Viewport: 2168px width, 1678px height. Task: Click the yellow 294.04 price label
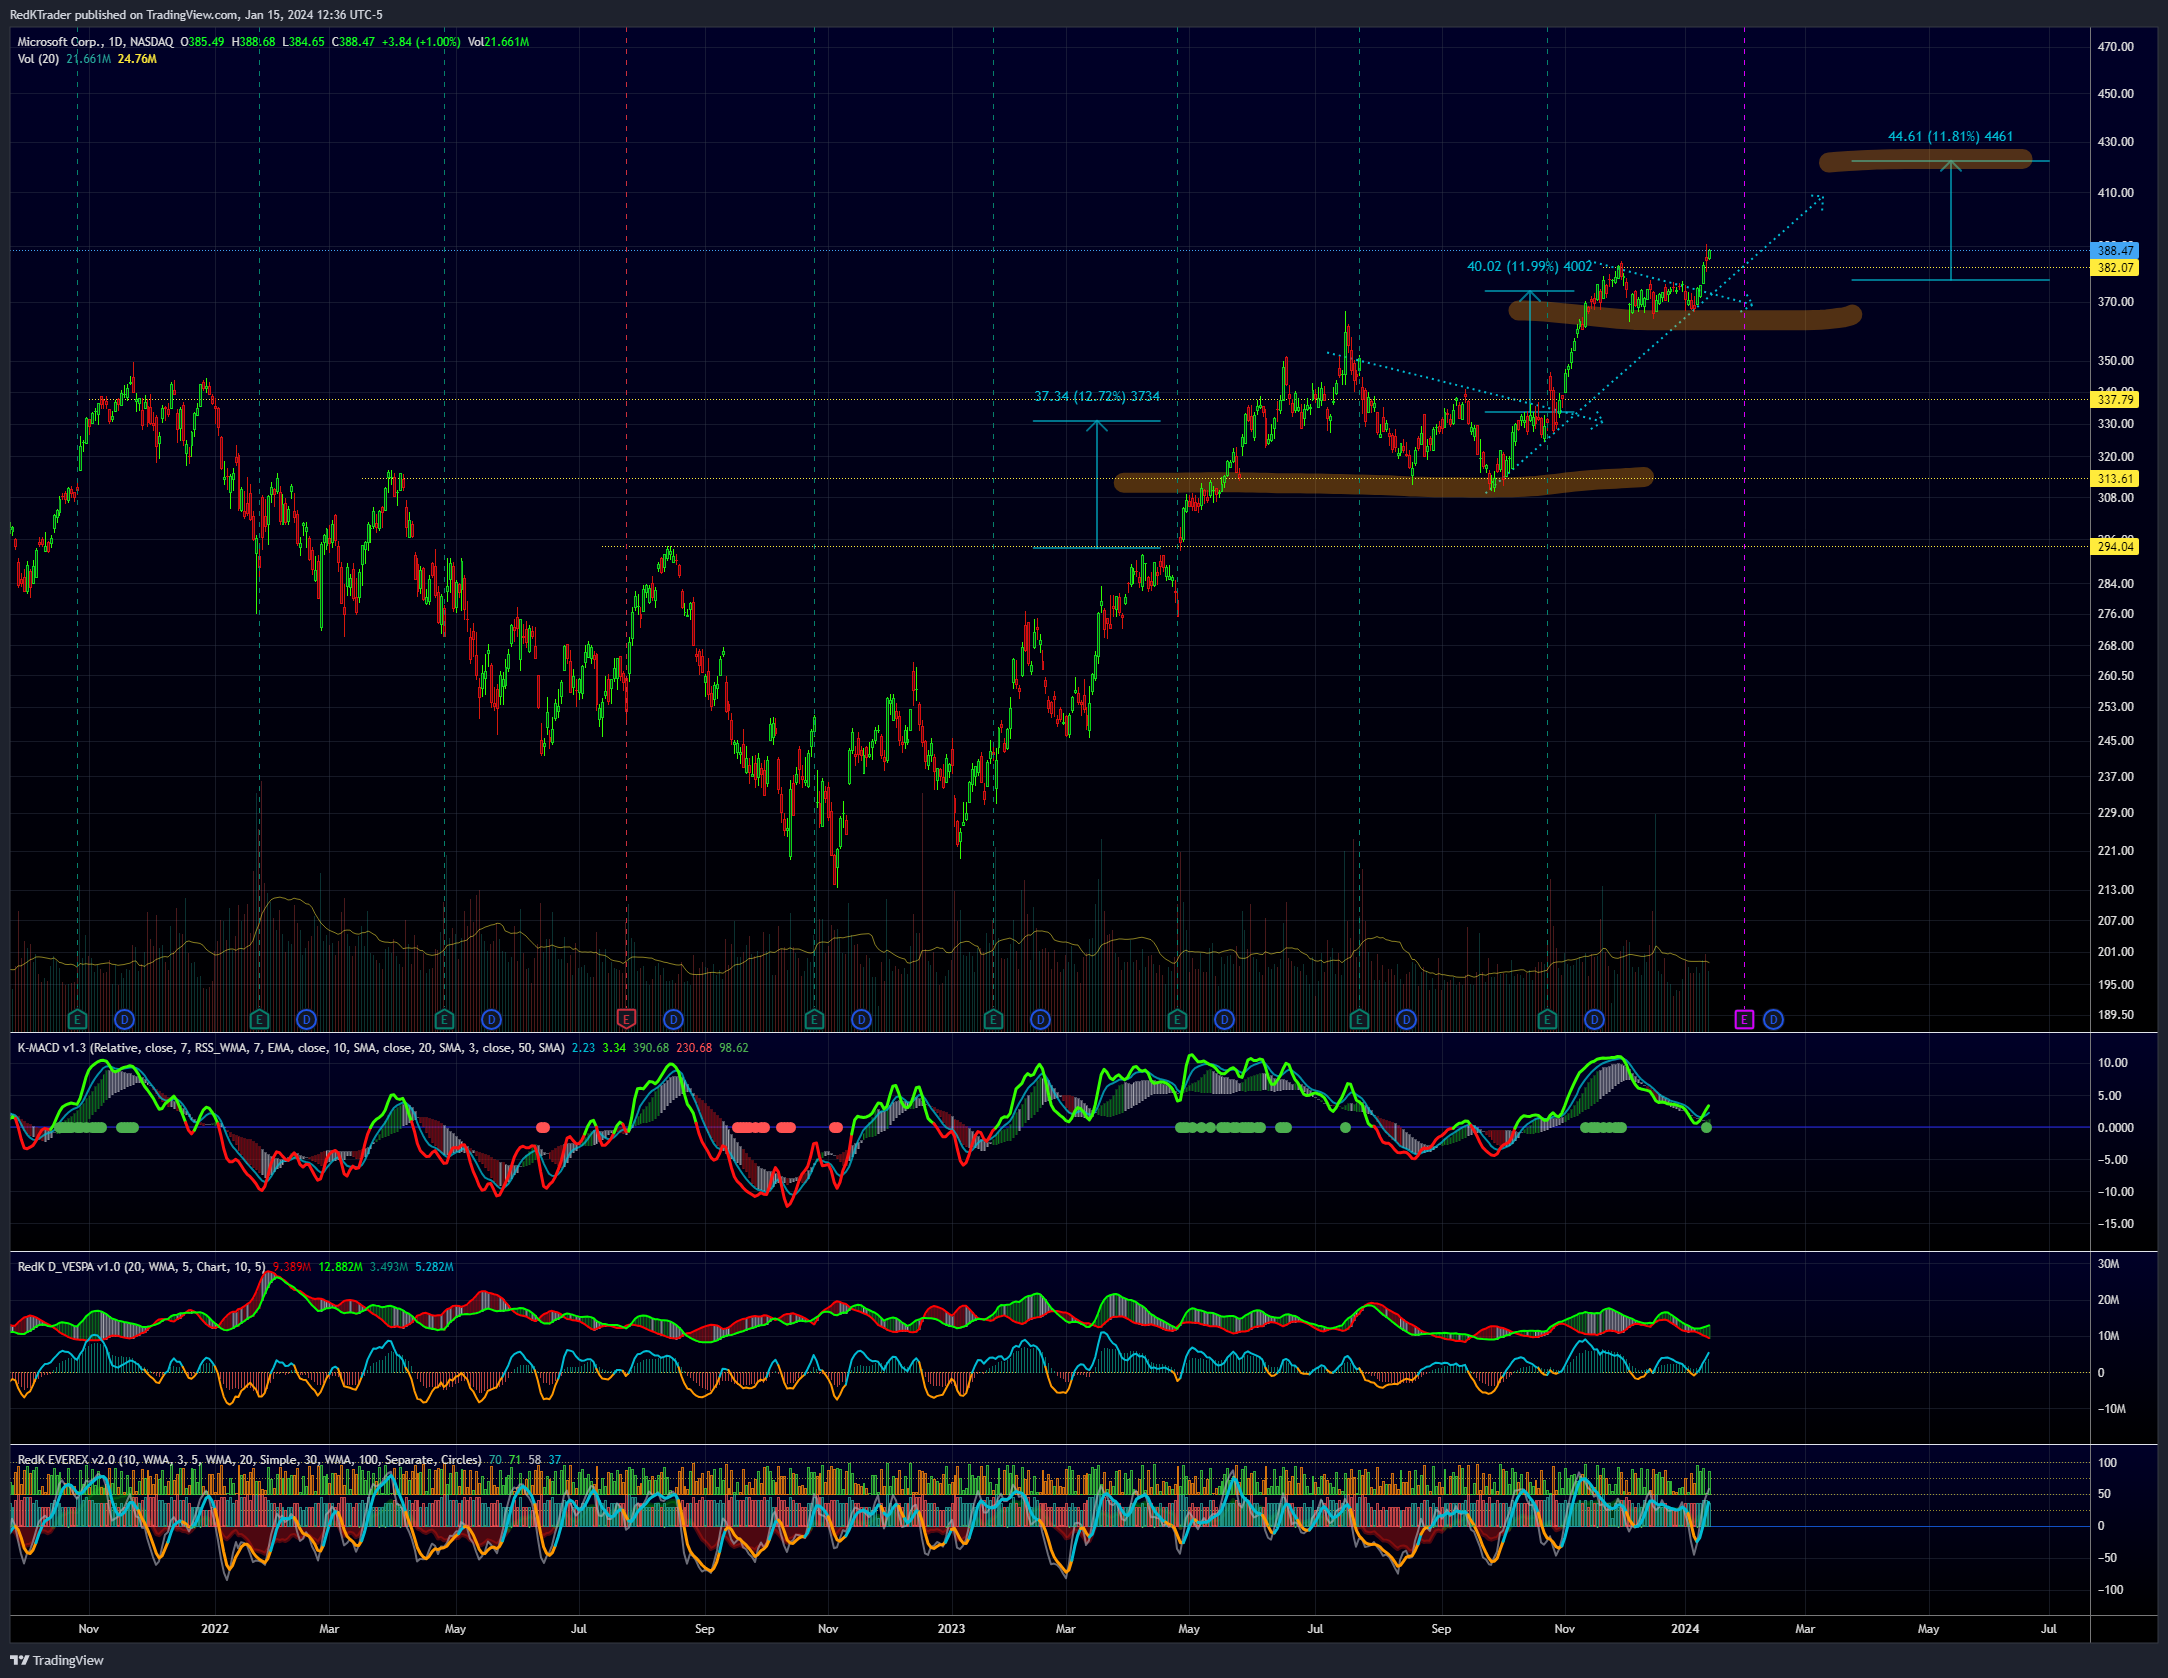[x=2115, y=546]
